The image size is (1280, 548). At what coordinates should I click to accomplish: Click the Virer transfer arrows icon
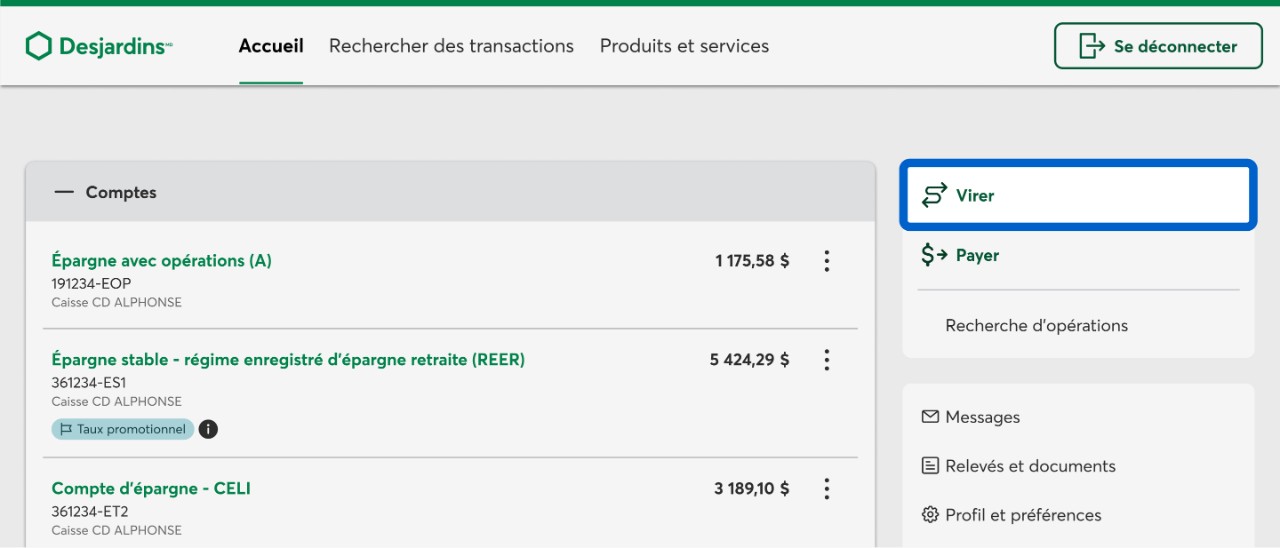[x=934, y=195]
